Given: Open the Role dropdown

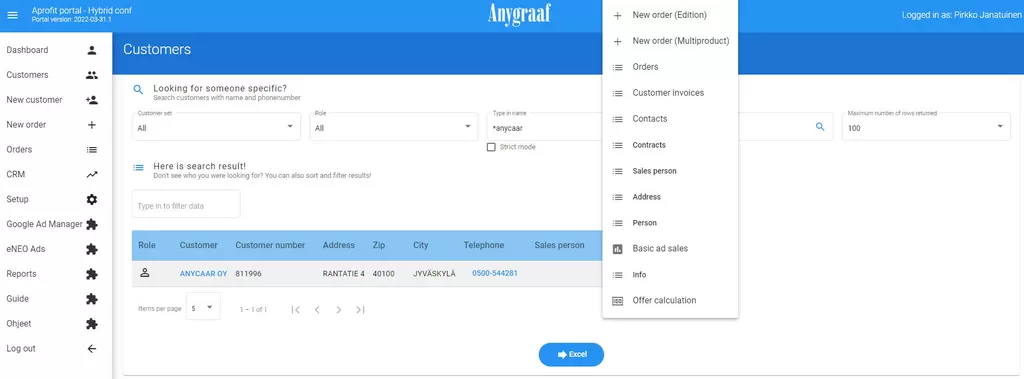Looking at the screenshot, I should [394, 126].
